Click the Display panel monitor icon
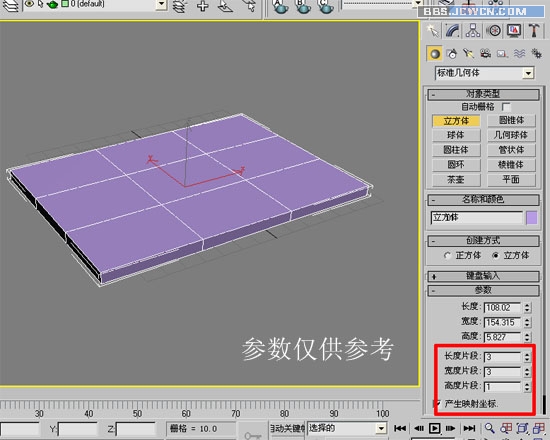550x440 pixels. pos(514,31)
